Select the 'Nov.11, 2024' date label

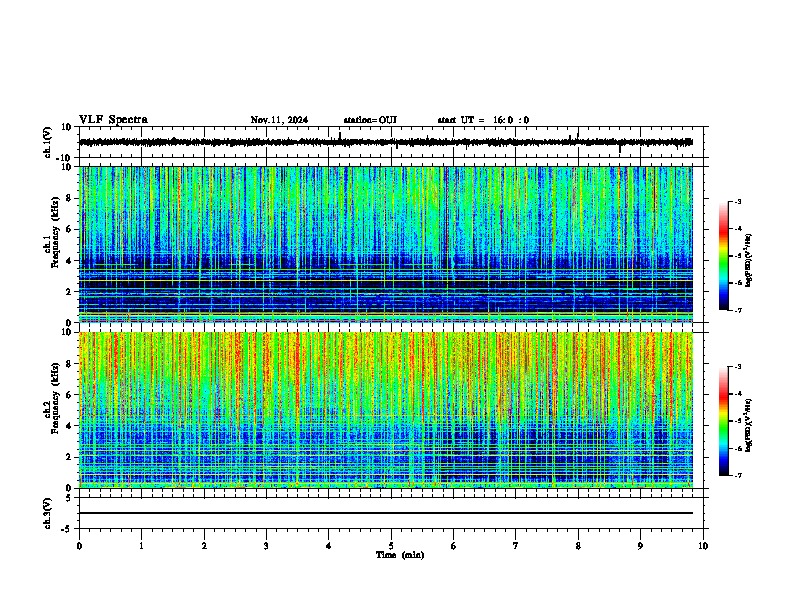tap(279, 120)
